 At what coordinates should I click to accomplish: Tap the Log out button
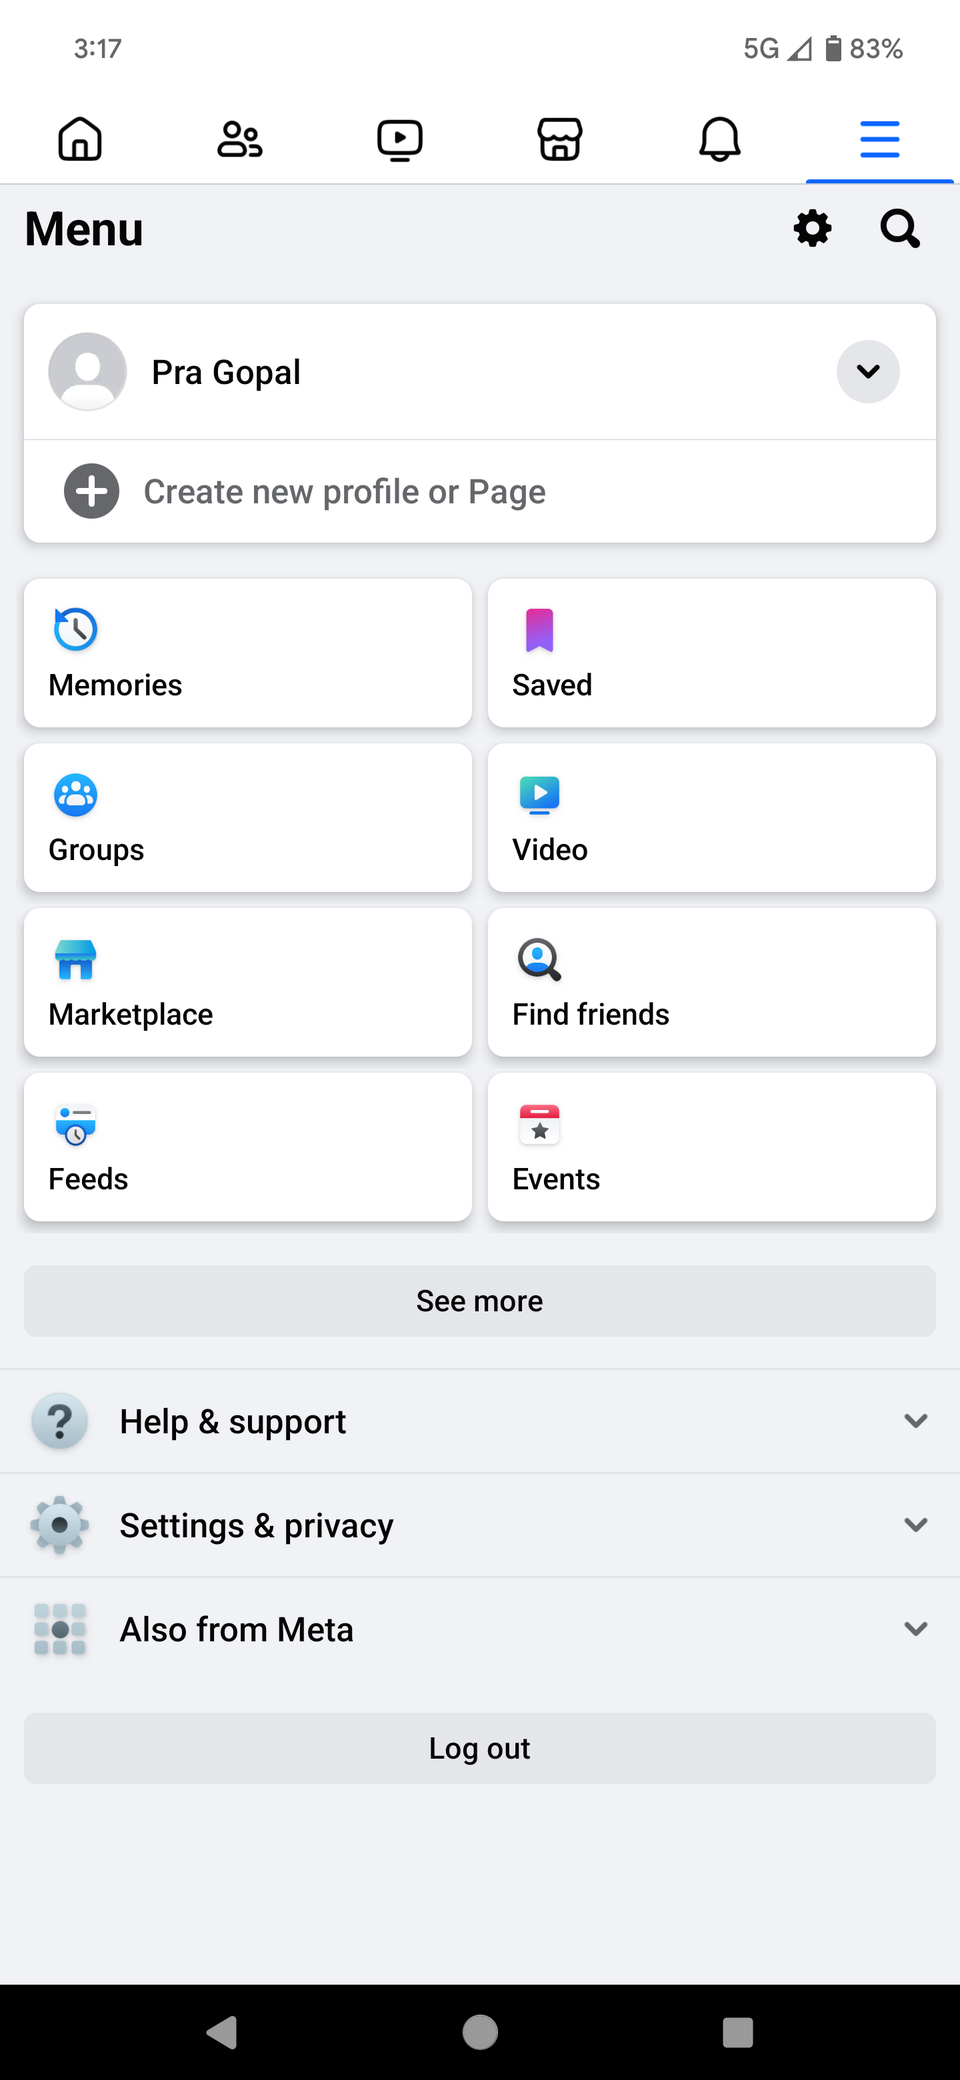pyautogui.click(x=480, y=1748)
